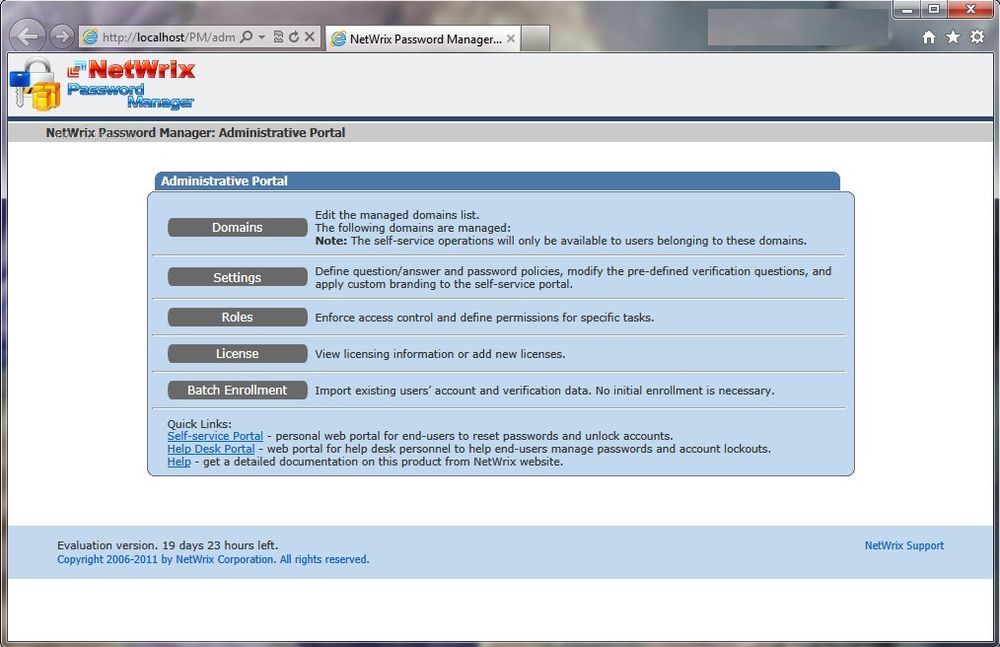Click the Stop loading X icon

click(x=310, y=37)
